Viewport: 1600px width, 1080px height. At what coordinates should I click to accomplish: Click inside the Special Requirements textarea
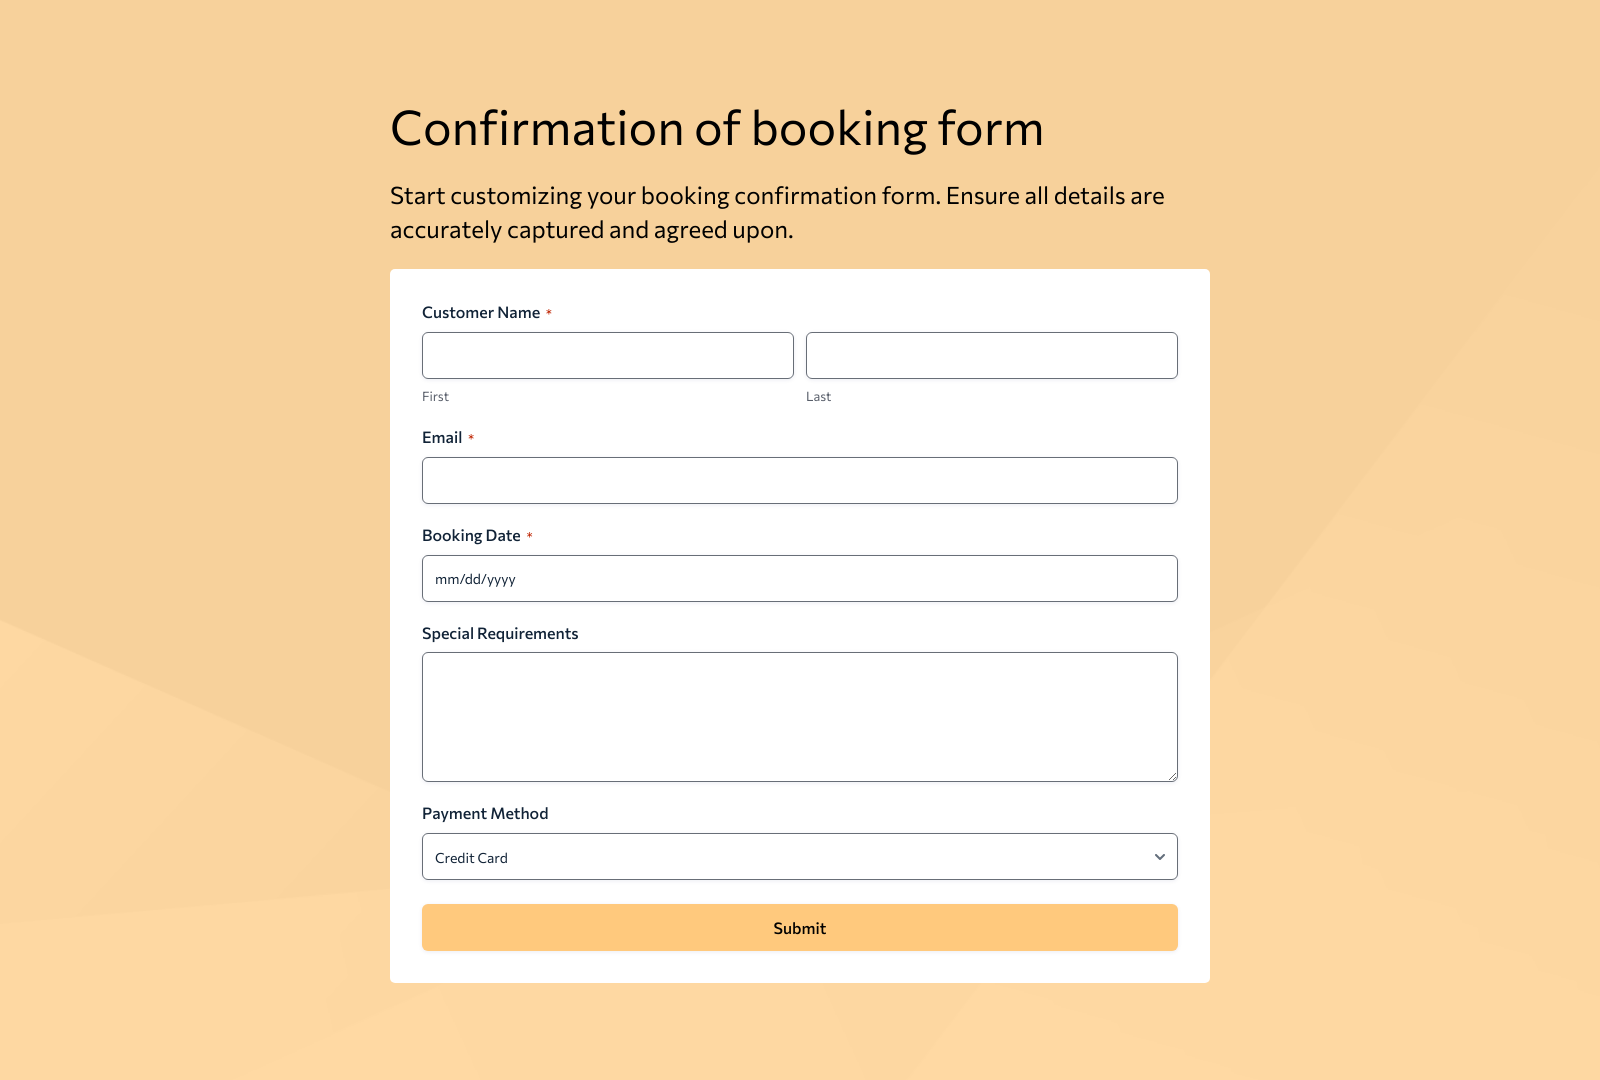coord(799,715)
